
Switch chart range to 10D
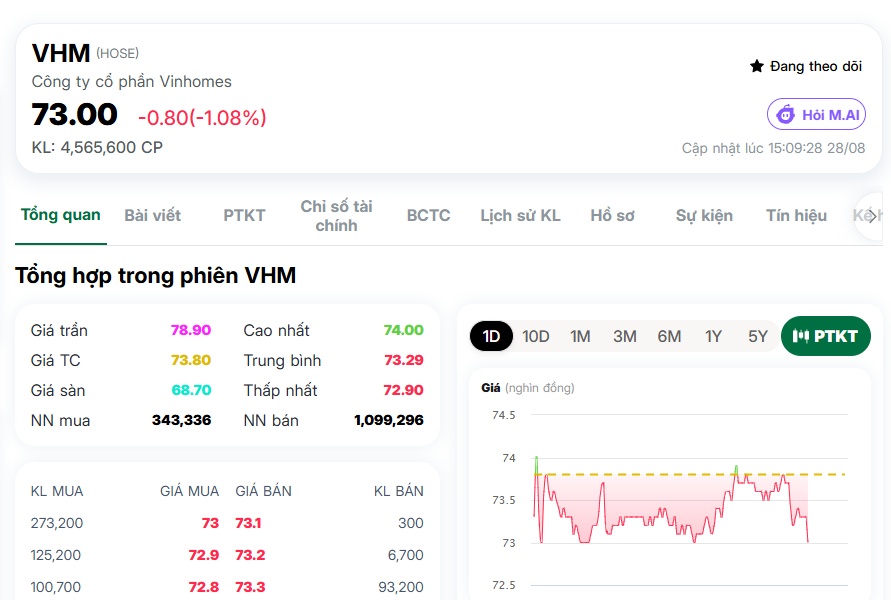pos(535,336)
